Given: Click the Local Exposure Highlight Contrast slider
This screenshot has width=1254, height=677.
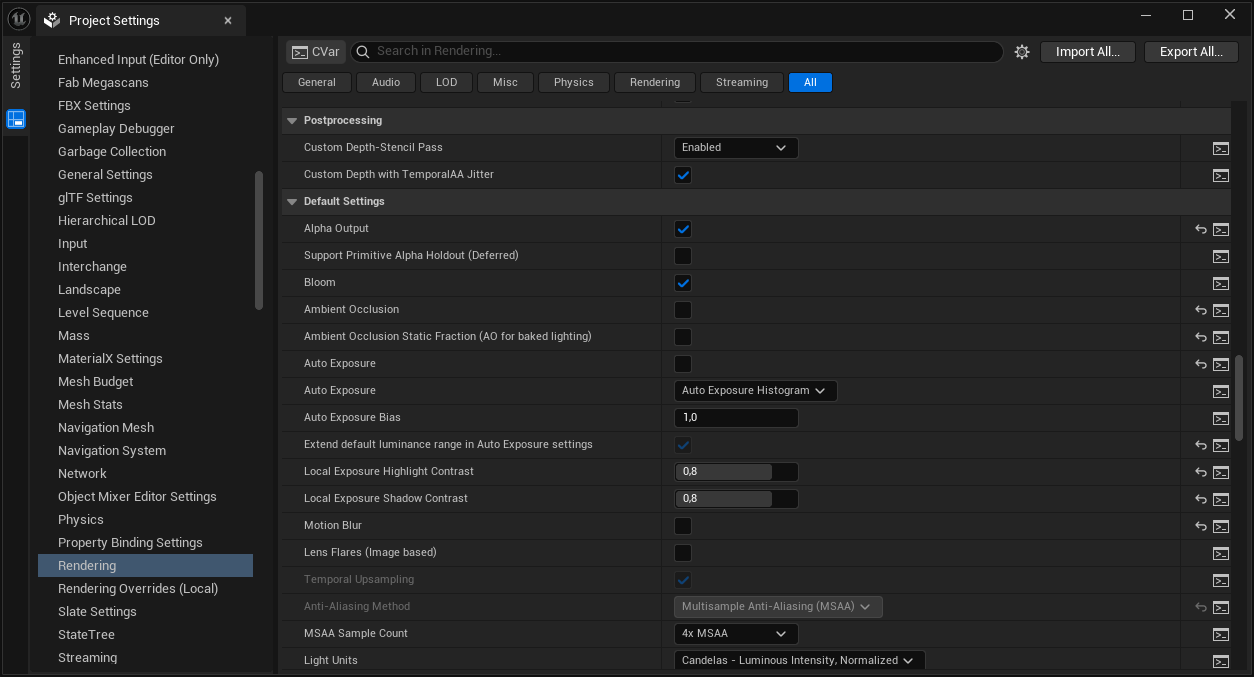Looking at the screenshot, I should pos(736,472).
